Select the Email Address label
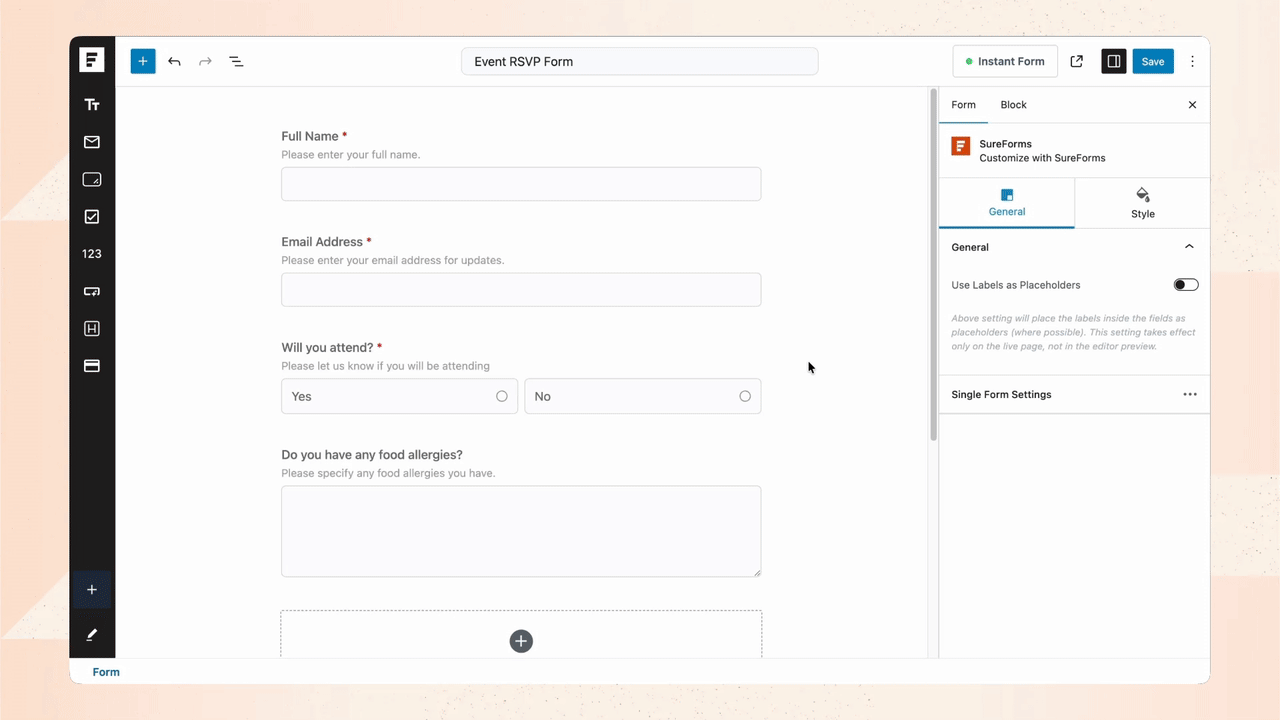The image size is (1280, 720). click(x=323, y=242)
